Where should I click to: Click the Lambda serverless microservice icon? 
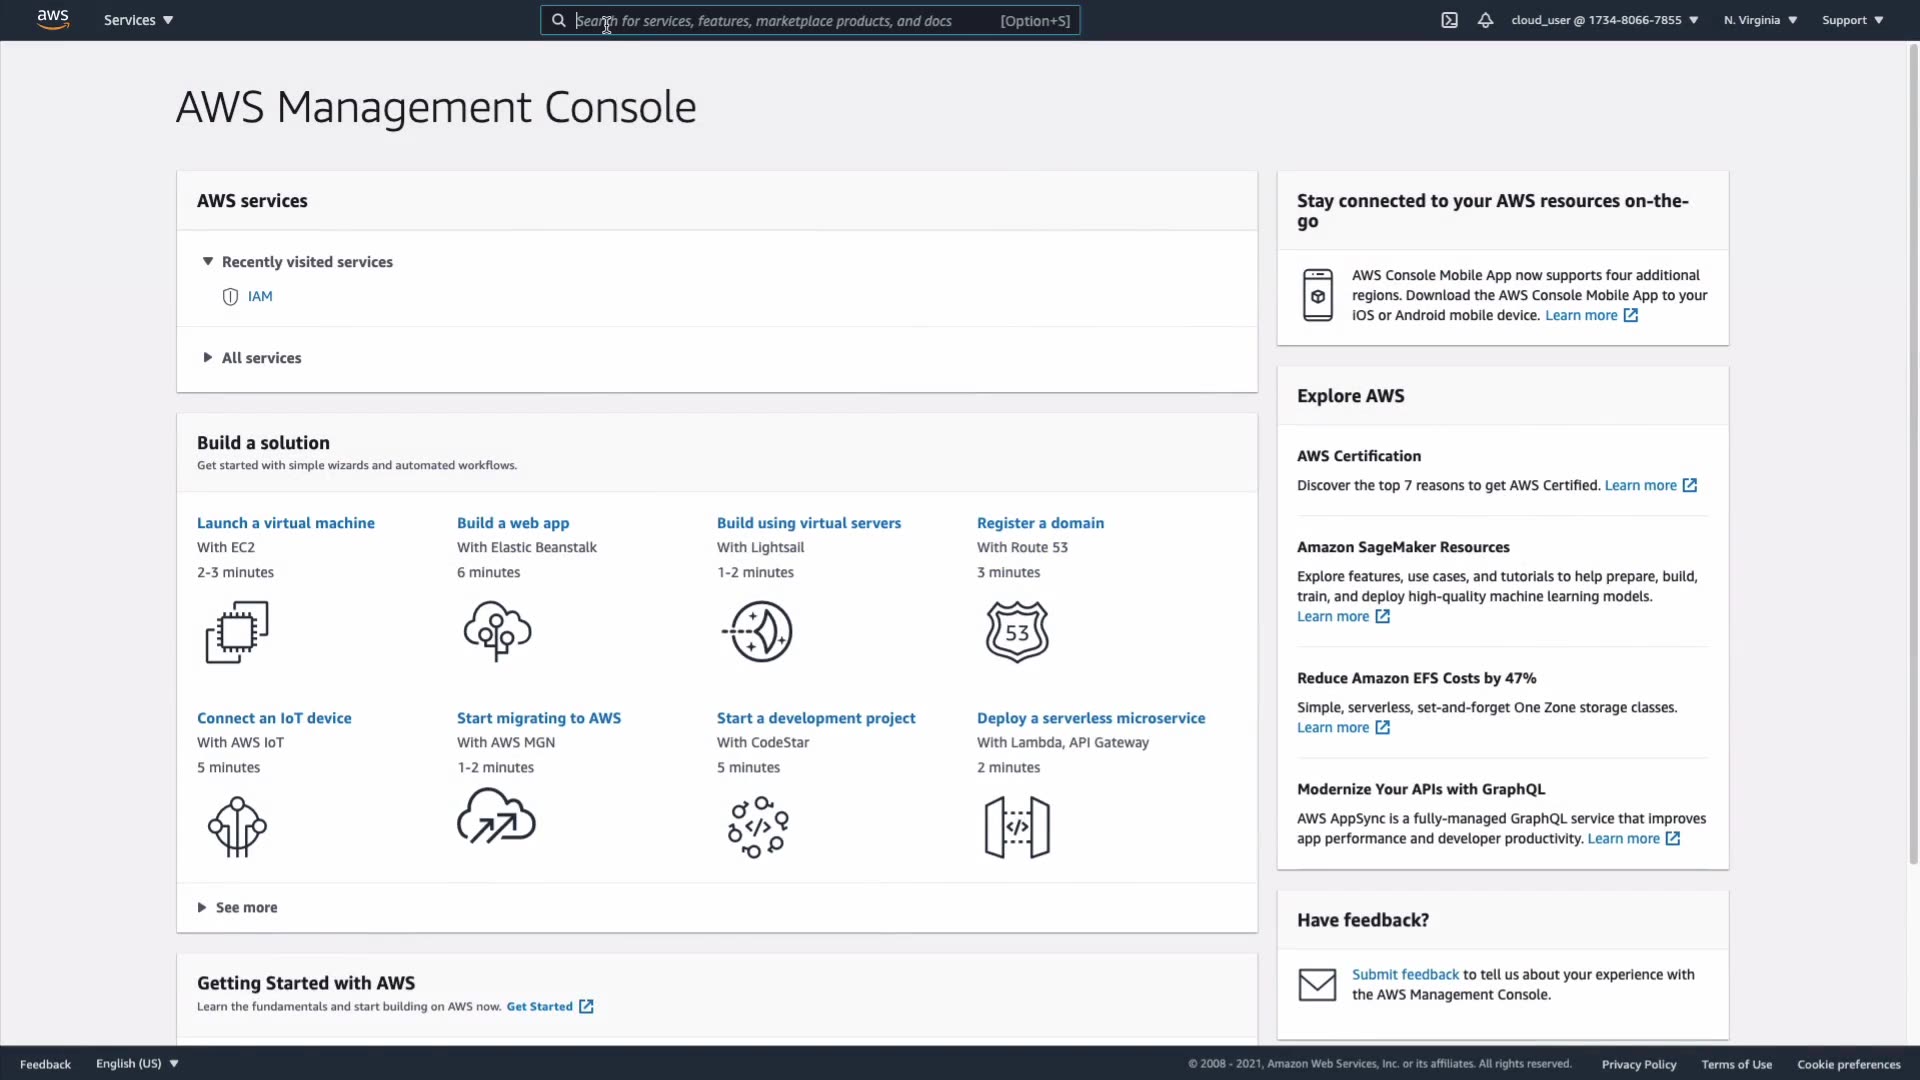(x=1017, y=827)
